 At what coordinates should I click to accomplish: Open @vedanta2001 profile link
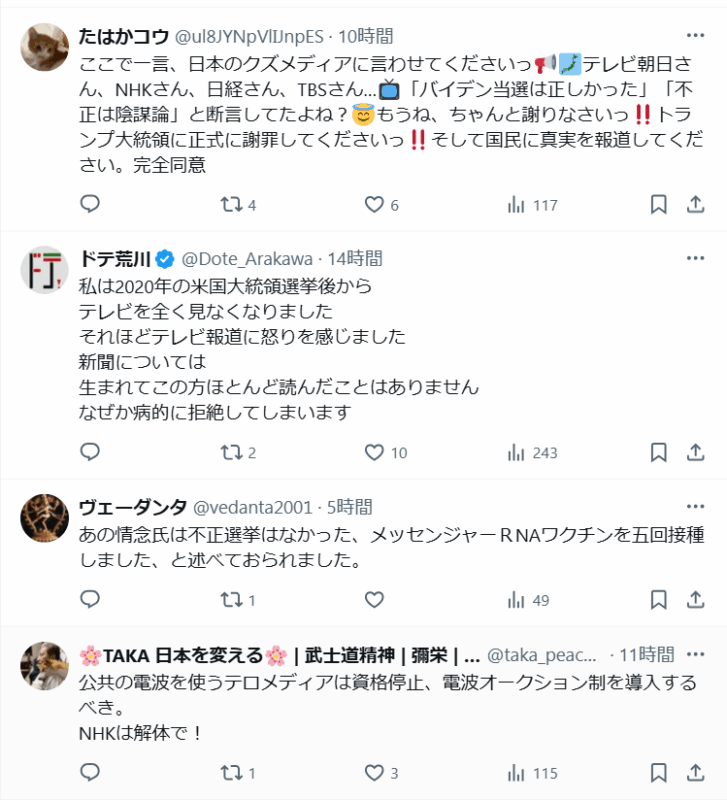(x=251, y=507)
